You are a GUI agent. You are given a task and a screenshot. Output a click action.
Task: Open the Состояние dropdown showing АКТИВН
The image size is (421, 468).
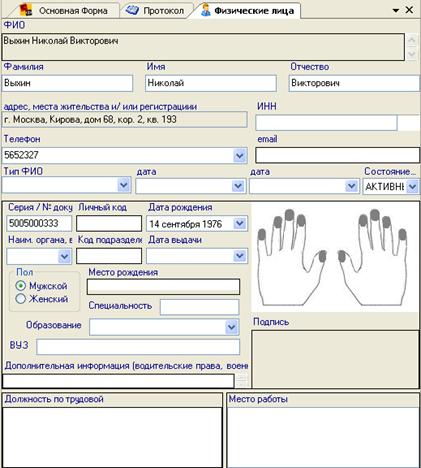tap(412, 186)
